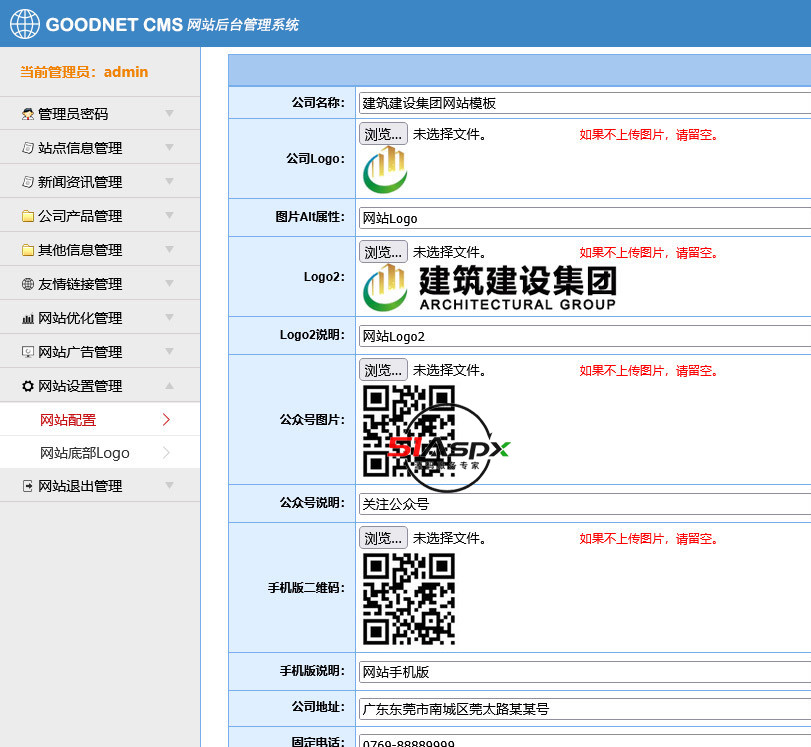Focus the Logo2说明 input field
Image resolution: width=811 pixels, height=747 pixels.
pos(585,336)
